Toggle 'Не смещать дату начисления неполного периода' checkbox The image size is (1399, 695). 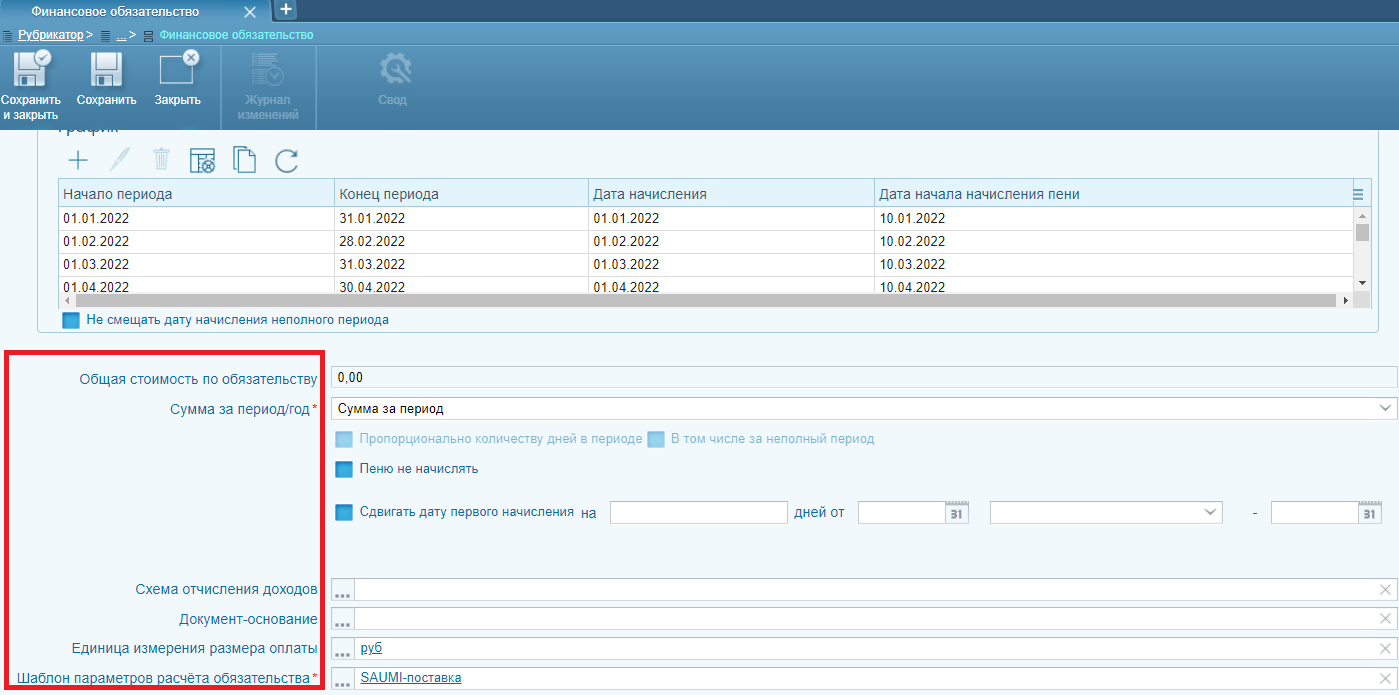71,321
